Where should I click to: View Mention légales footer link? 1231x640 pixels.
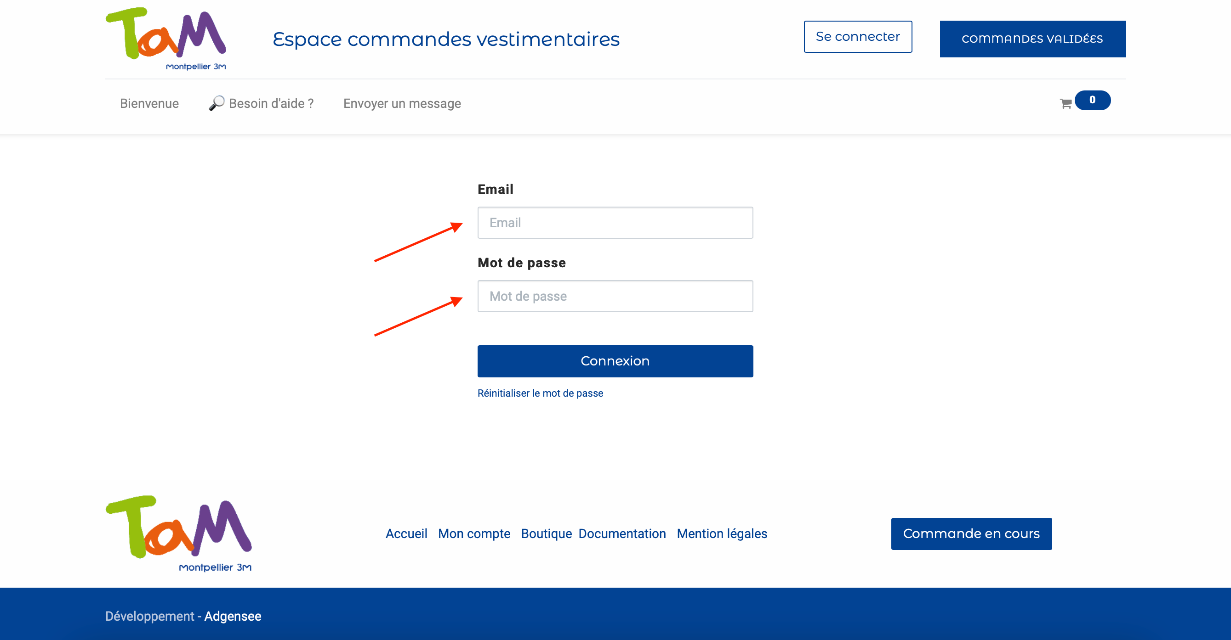pos(722,534)
